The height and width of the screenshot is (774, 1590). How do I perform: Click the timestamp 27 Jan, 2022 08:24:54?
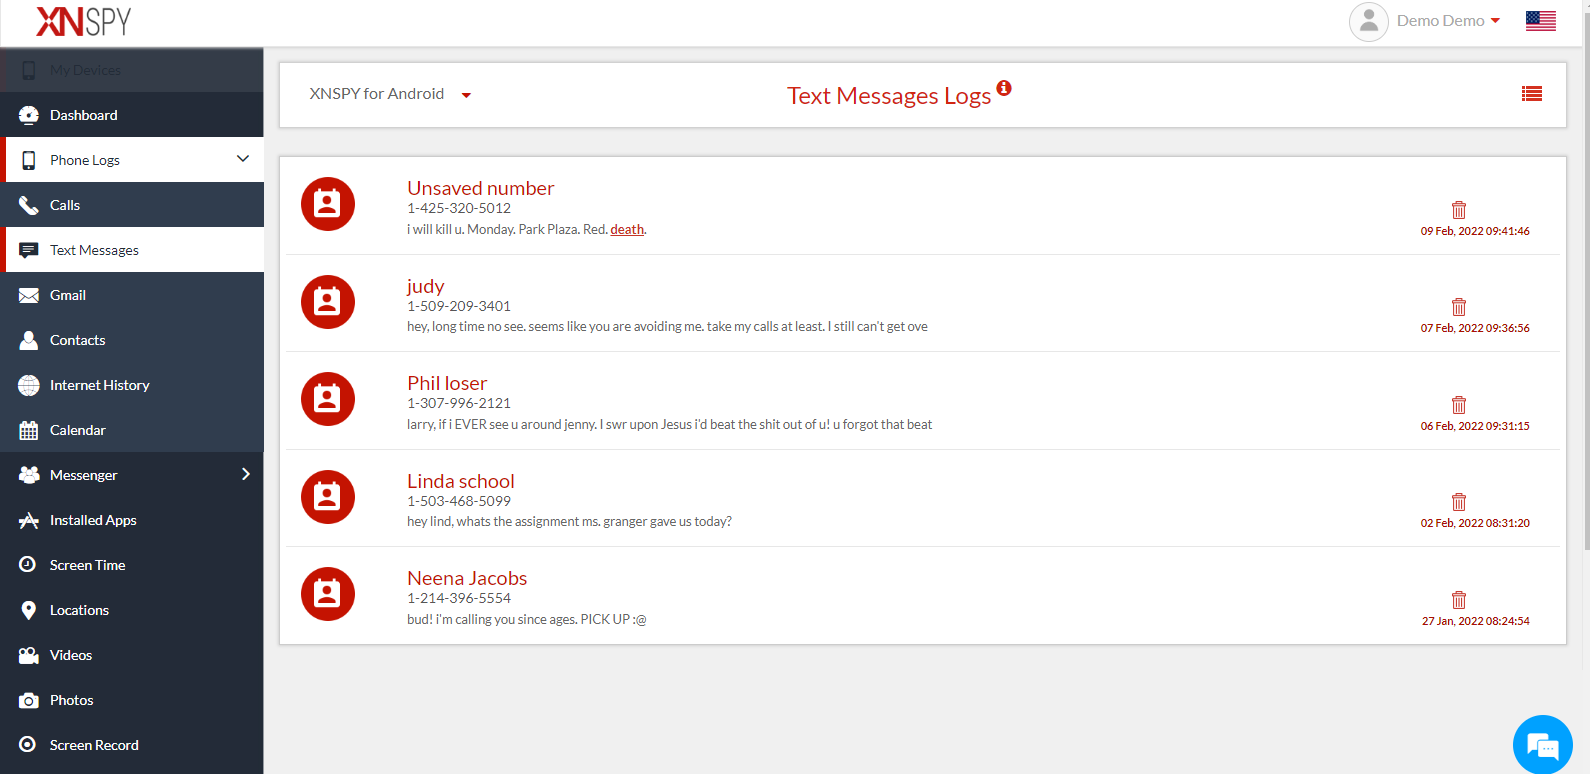pos(1476,621)
